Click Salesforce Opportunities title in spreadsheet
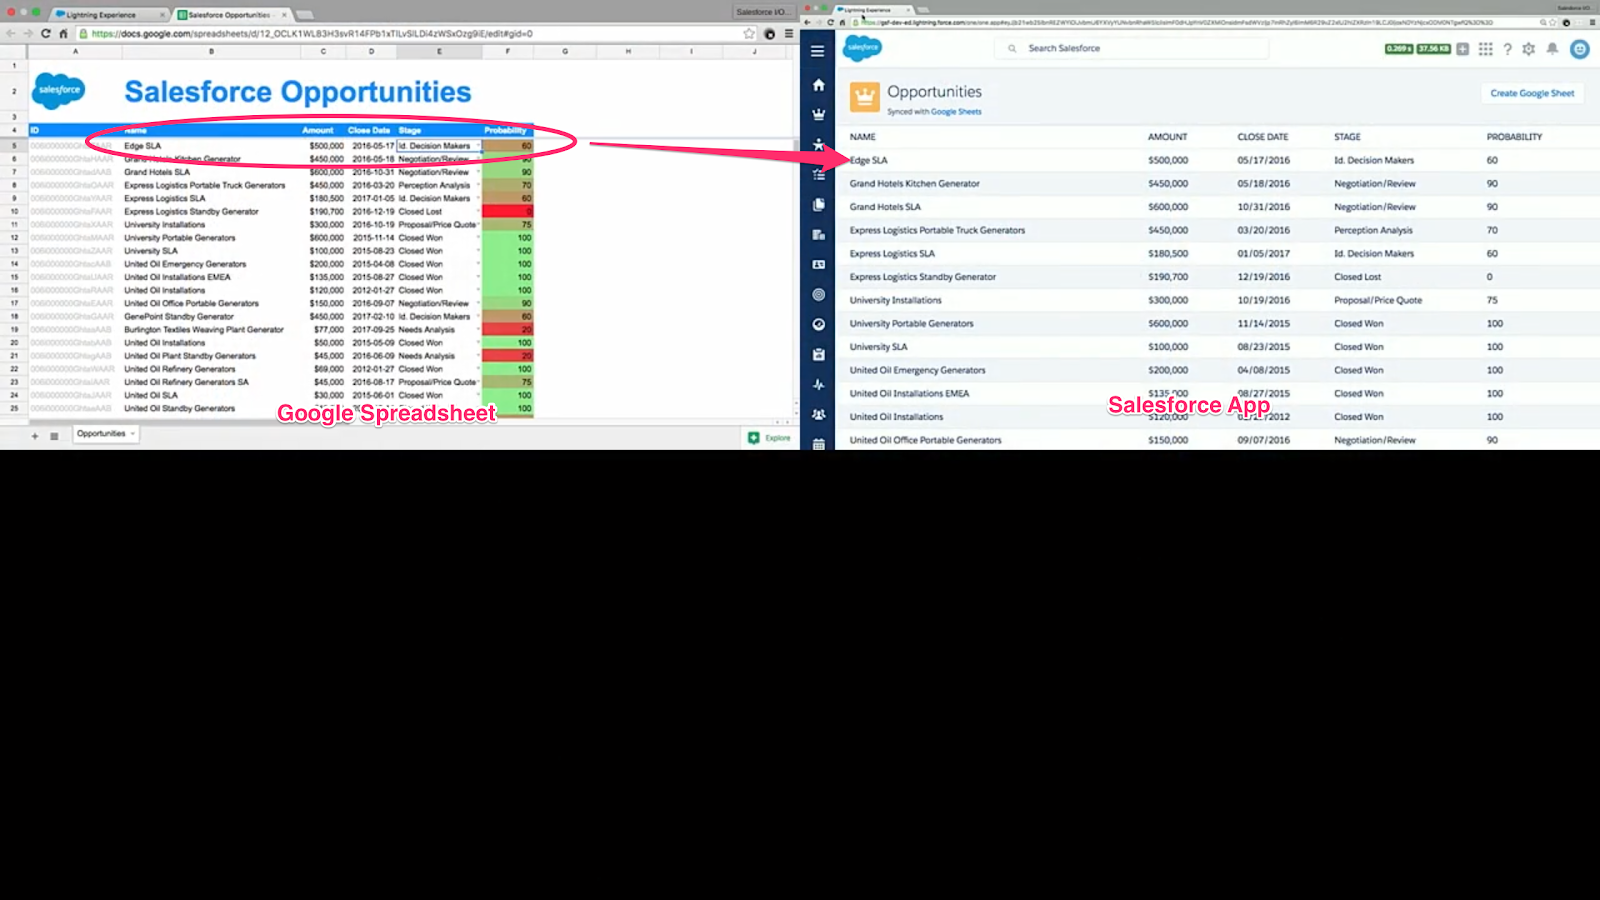The image size is (1600, 900). (298, 92)
